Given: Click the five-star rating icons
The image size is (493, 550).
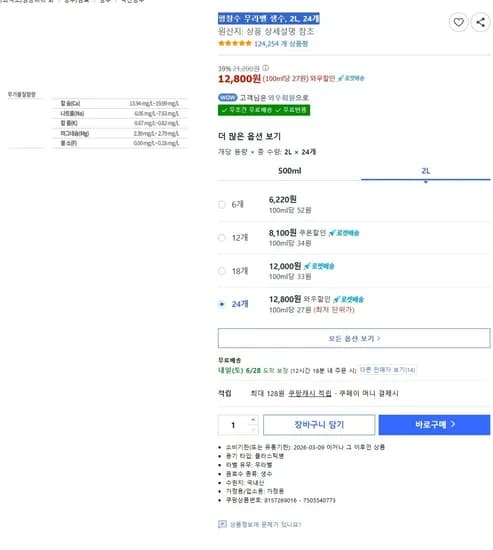Looking at the screenshot, I should pyautogui.click(x=235, y=43).
